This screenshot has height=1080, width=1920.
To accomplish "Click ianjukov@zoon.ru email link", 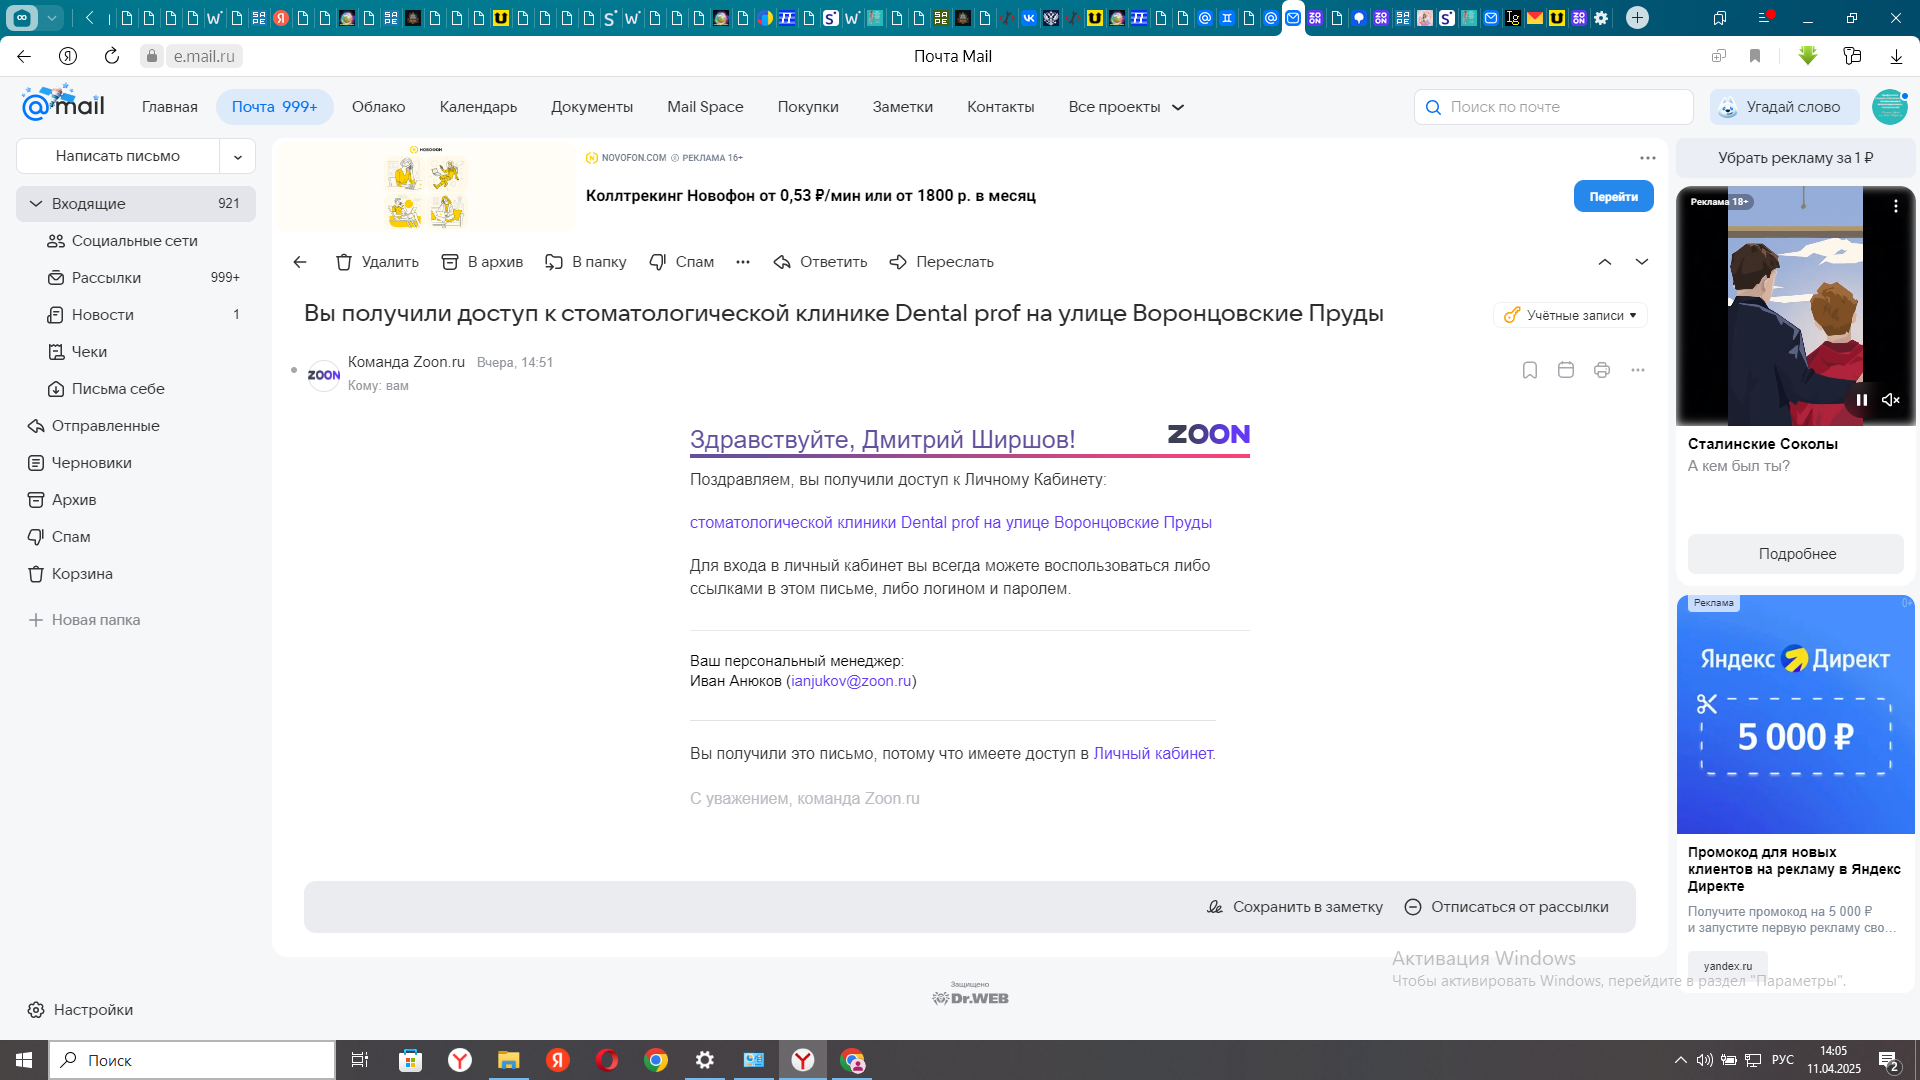I will pyautogui.click(x=851, y=681).
